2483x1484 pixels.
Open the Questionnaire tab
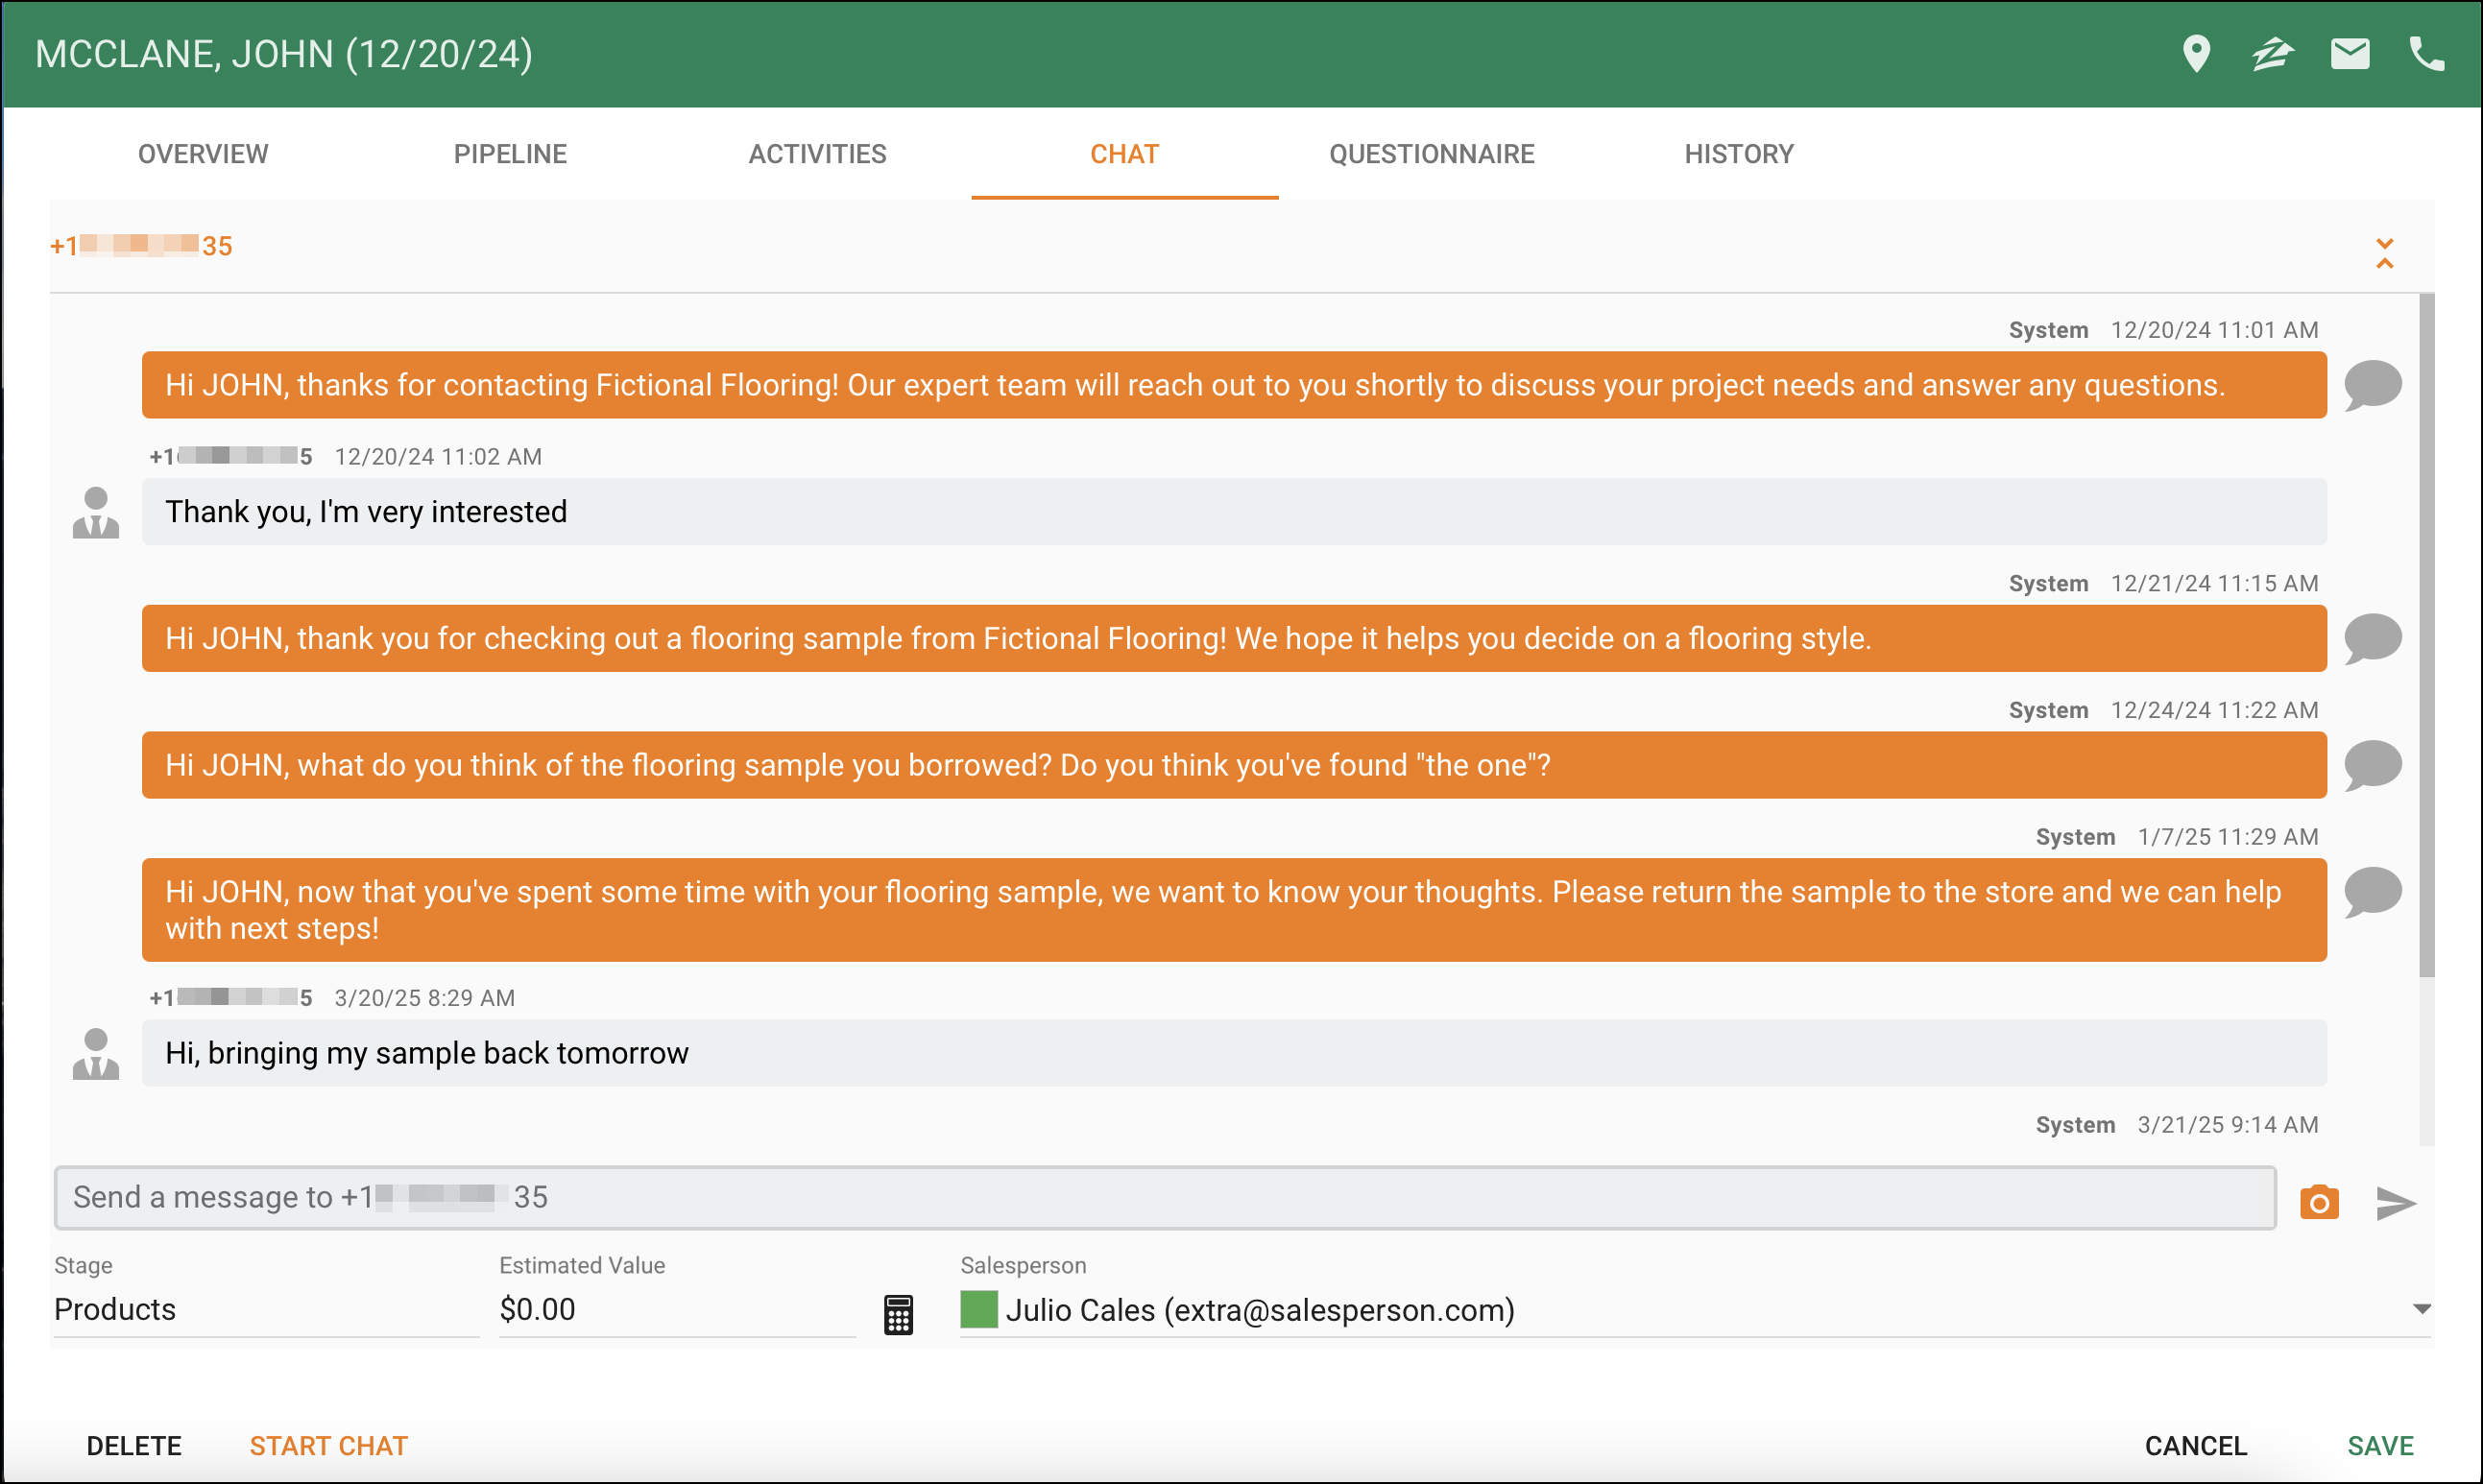pos(1431,154)
